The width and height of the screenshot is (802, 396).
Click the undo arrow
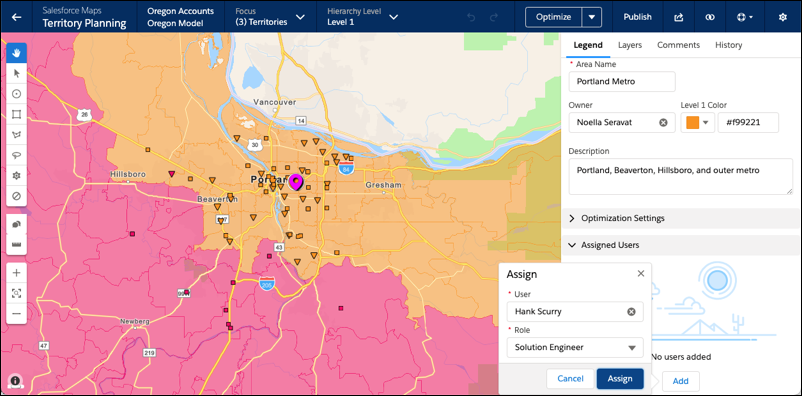coord(472,17)
